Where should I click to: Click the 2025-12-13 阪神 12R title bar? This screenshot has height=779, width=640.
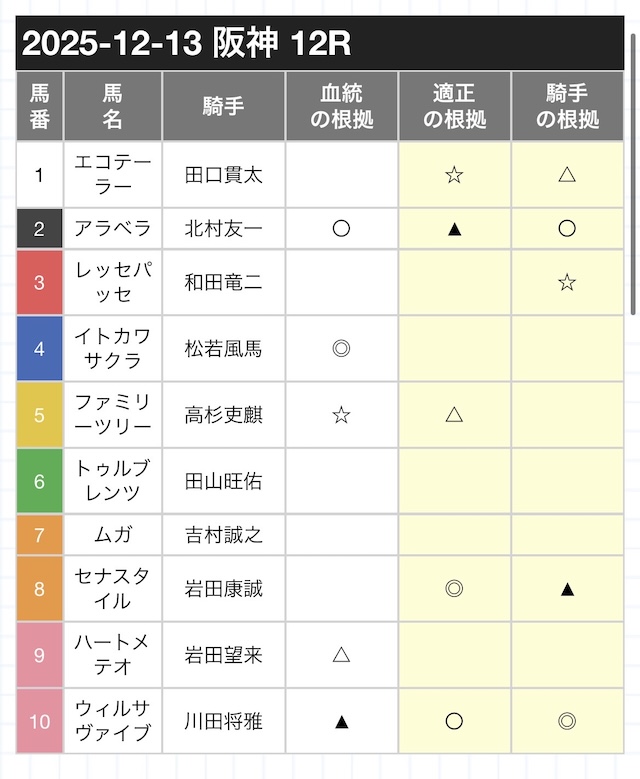tap(319, 46)
